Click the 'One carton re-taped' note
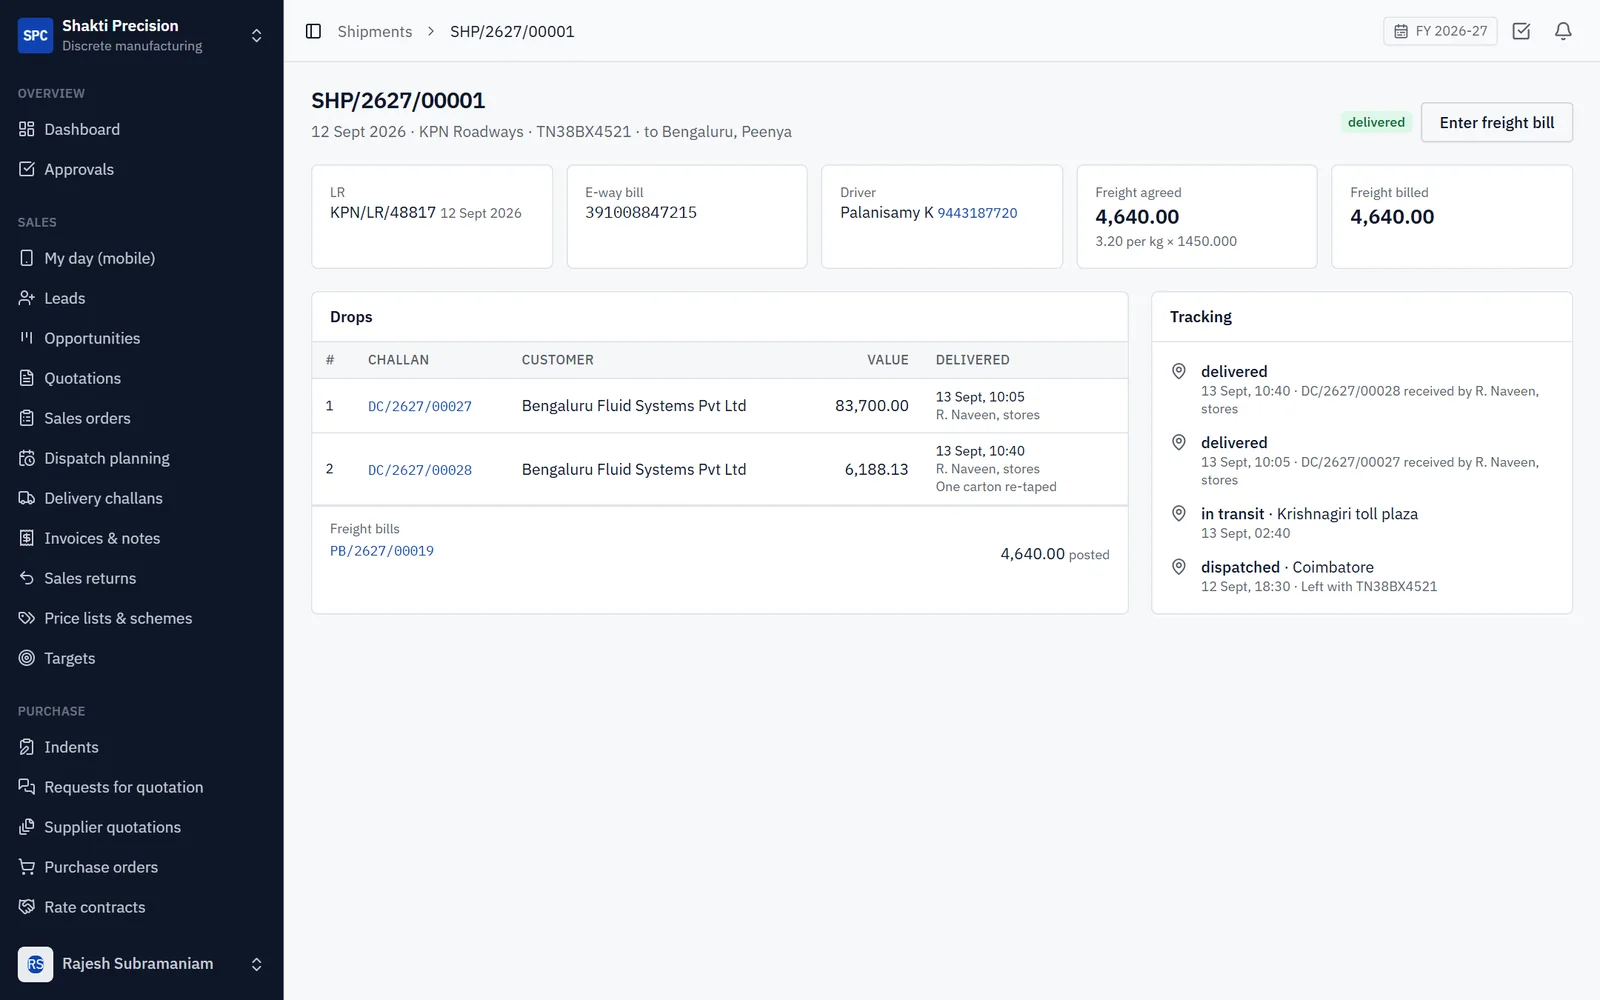 pos(996,487)
